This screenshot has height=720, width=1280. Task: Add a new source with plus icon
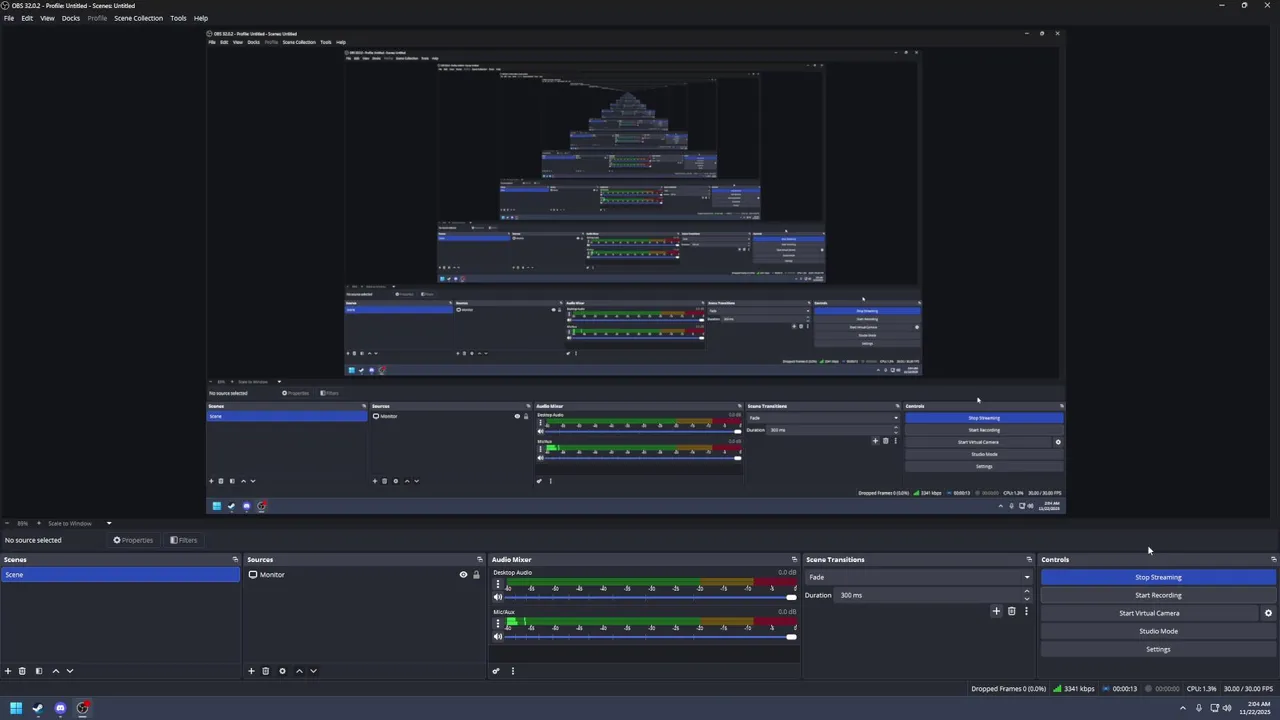coord(251,671)
